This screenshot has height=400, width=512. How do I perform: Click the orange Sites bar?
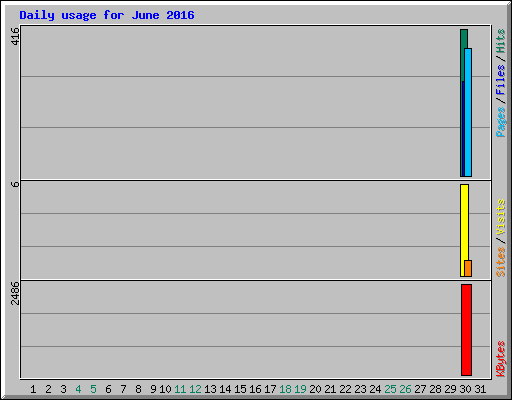(x=468, y=268)
